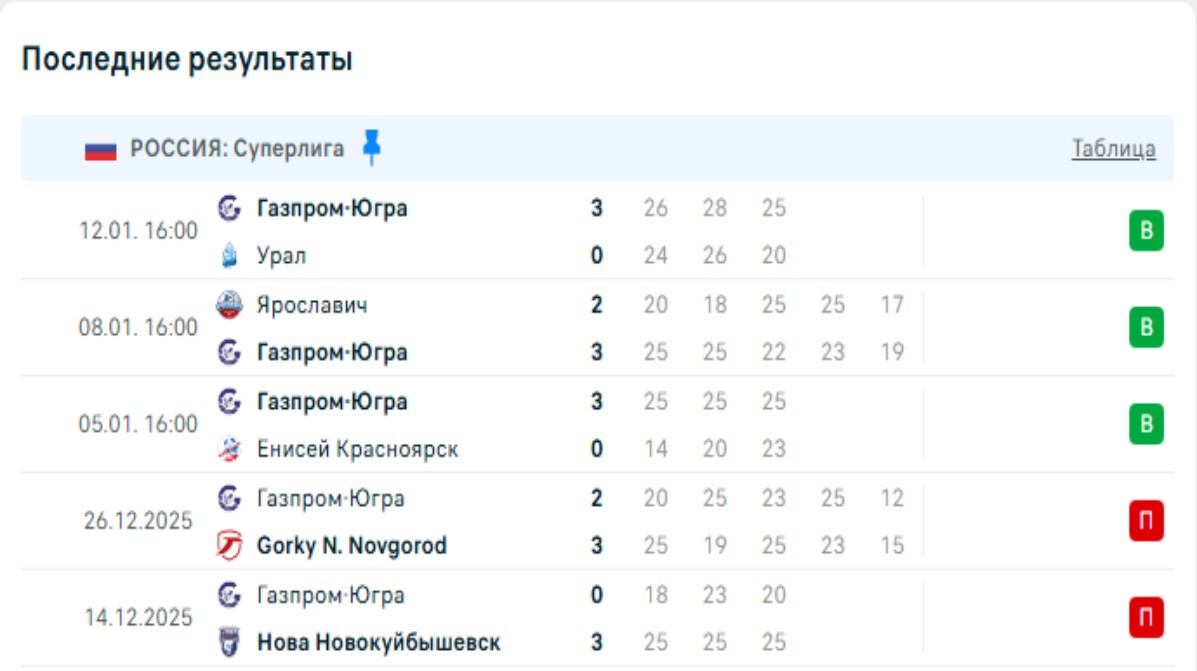Click the loss badge for the 14.12.2025 match

point(1146,618)
